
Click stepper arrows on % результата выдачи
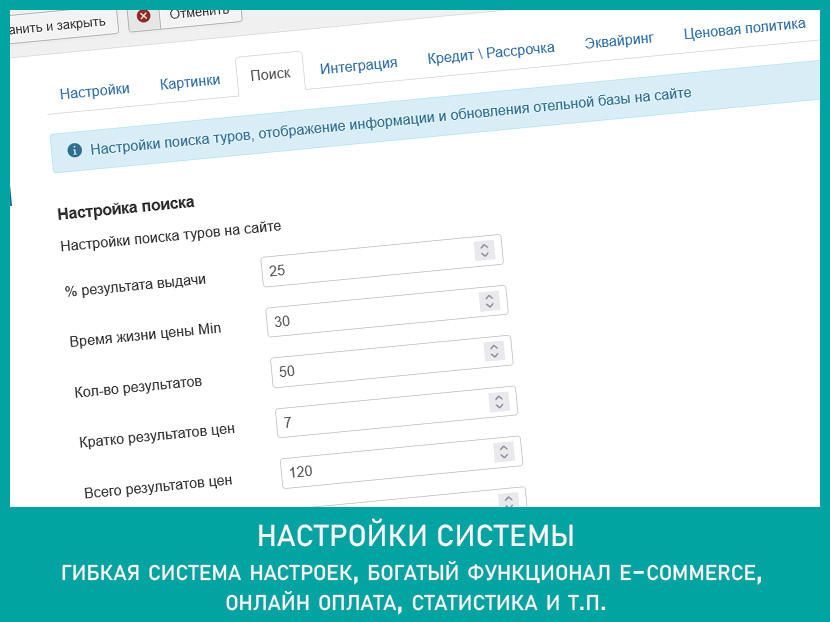484,250
